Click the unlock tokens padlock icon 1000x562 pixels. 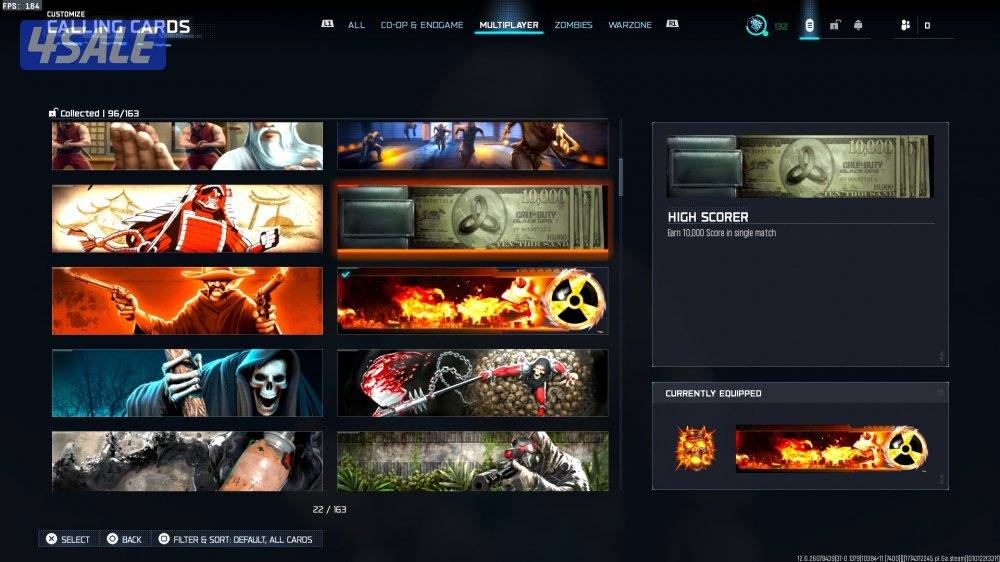click(834, 25)
